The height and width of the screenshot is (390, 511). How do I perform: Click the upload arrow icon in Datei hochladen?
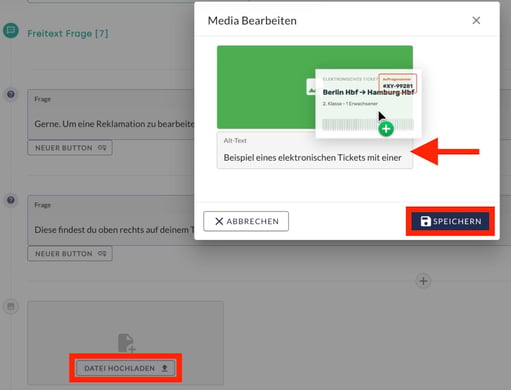click(164, 368)
